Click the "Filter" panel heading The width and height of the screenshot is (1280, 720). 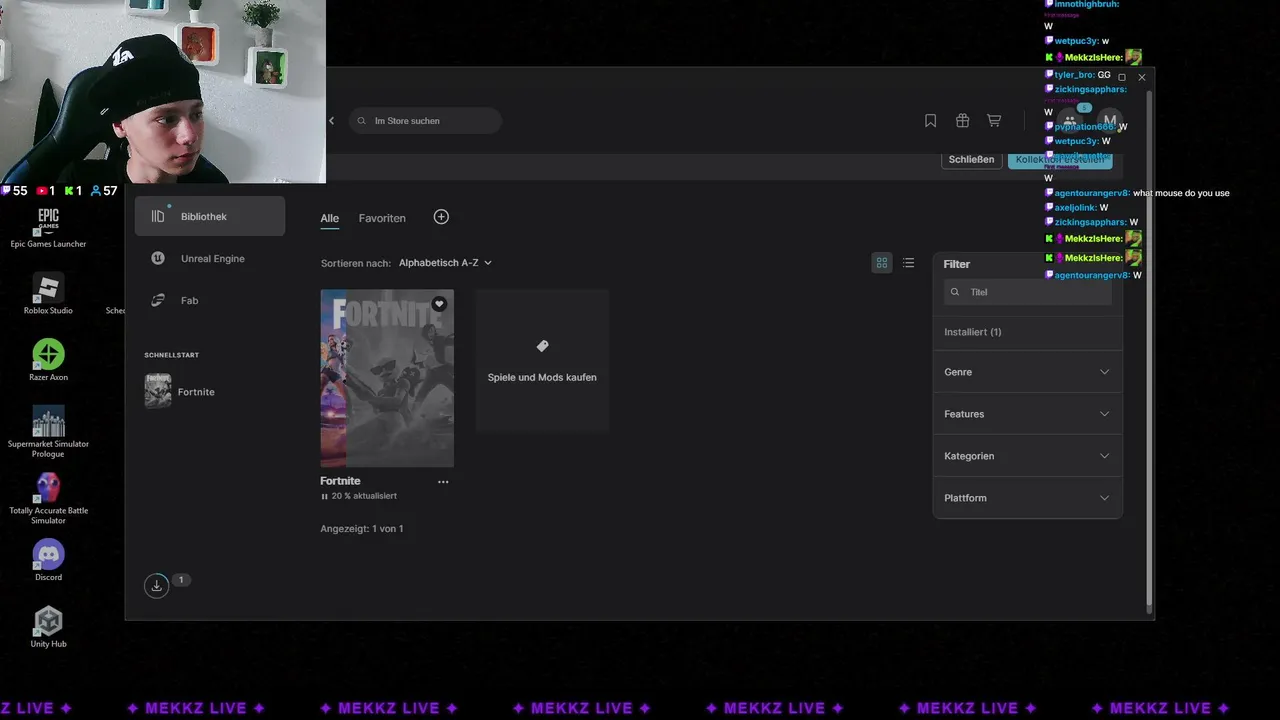[x=957, y=264]
